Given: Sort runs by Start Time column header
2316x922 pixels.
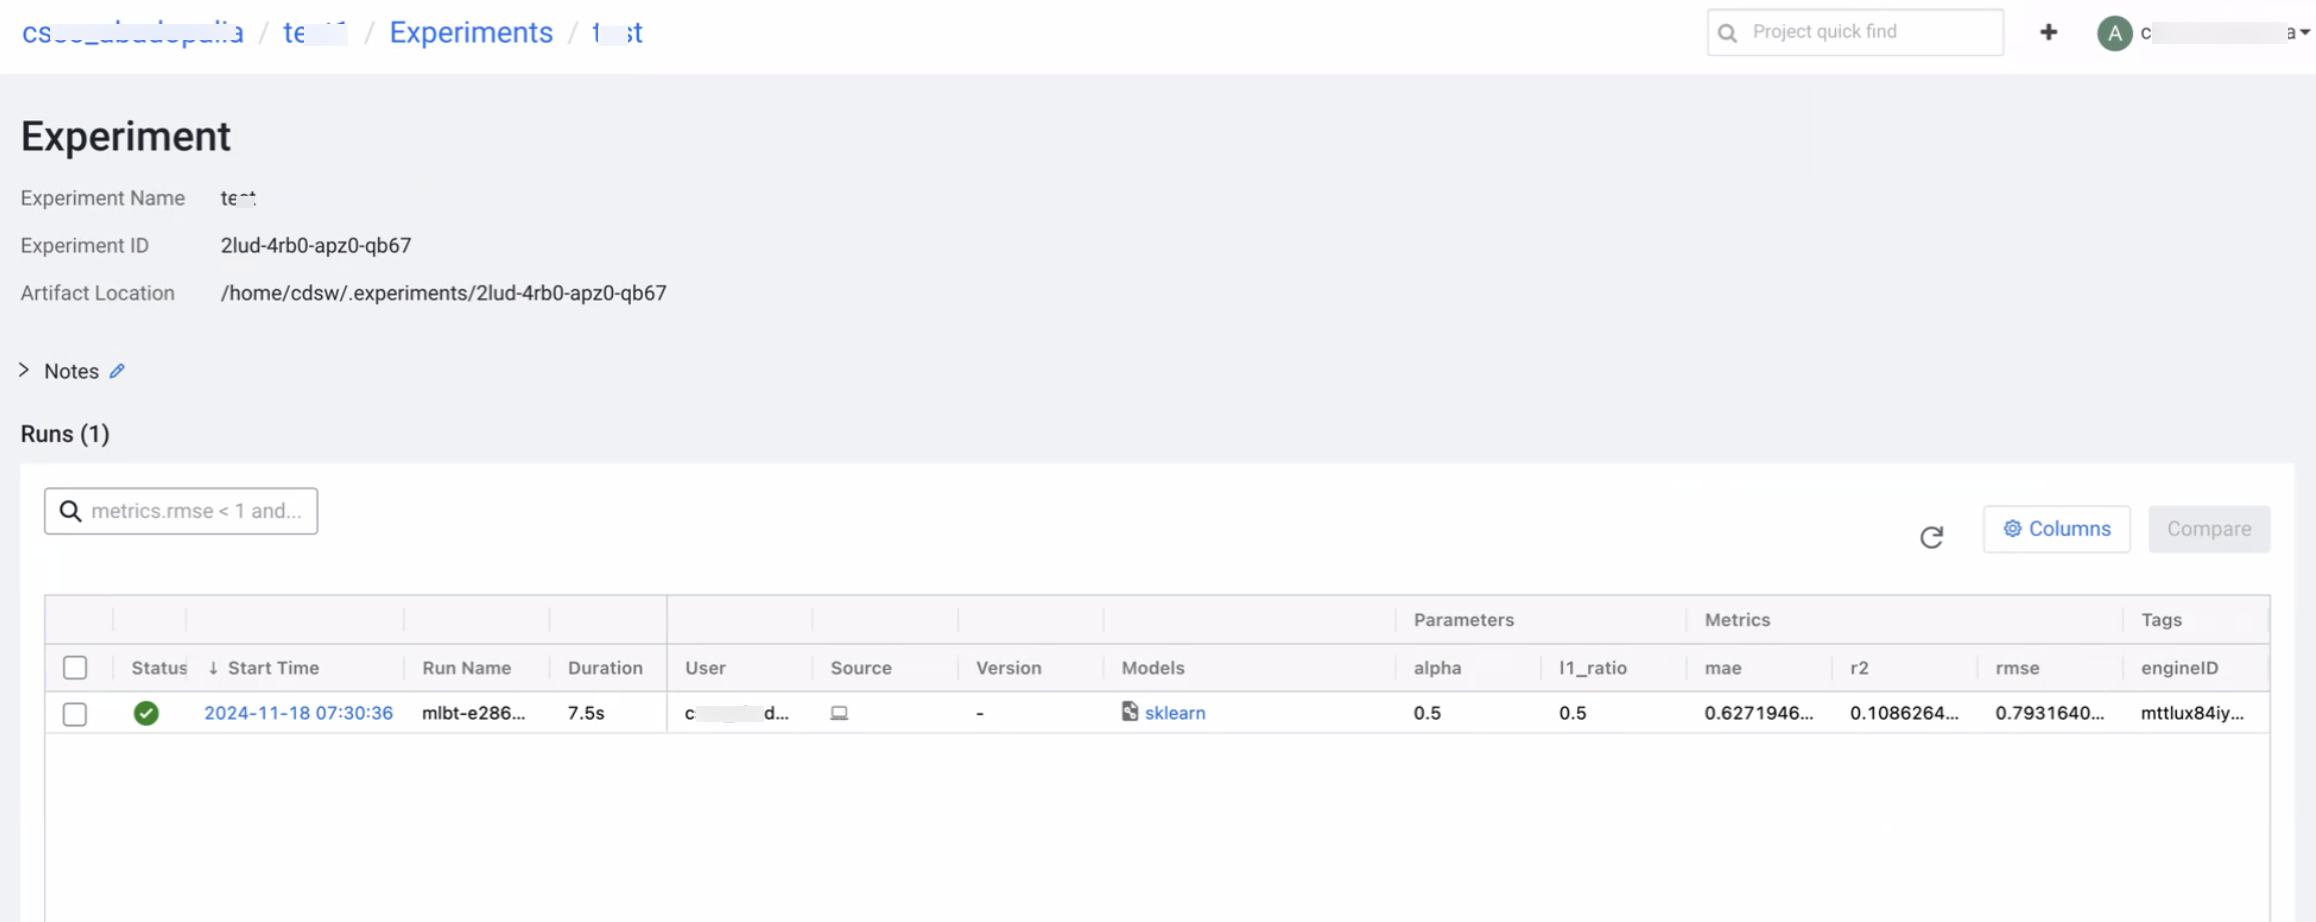Looking at the screenshot, I should [272, 668].
